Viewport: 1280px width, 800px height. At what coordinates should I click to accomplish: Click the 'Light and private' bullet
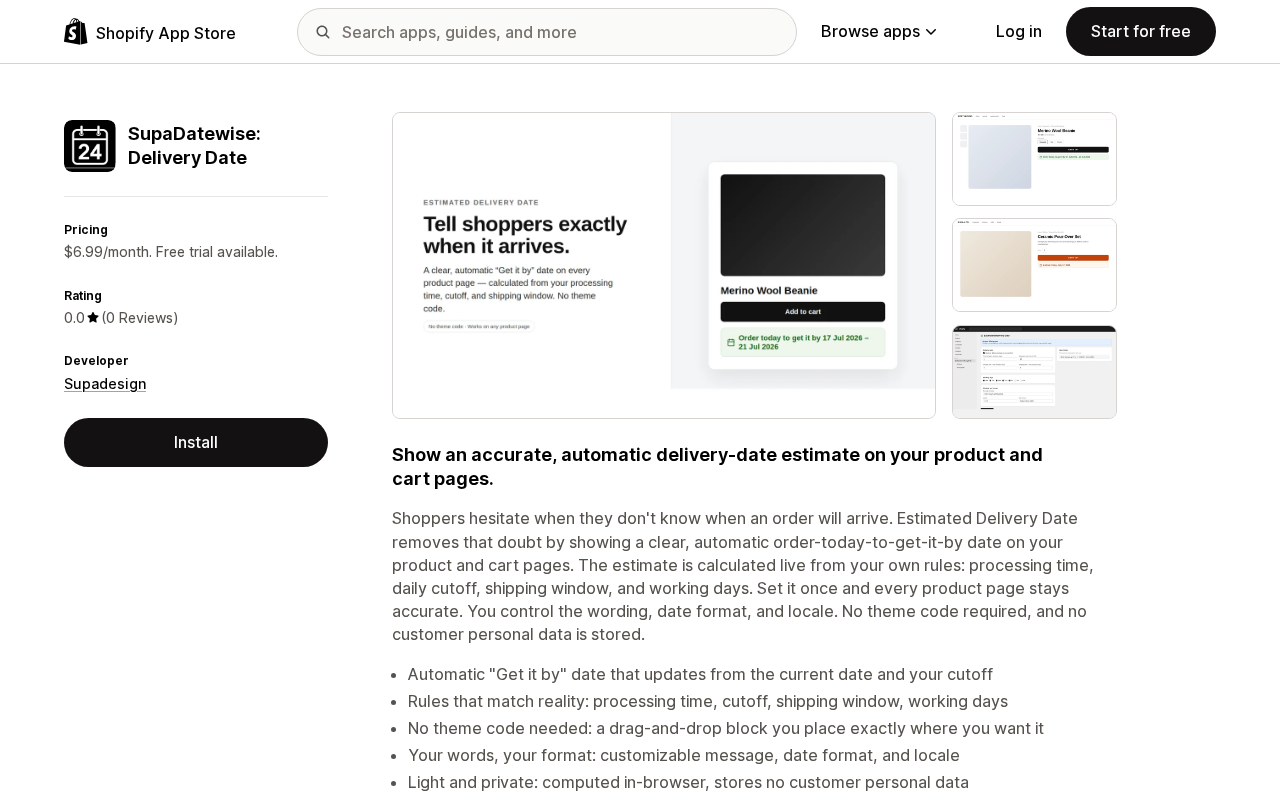click(x=688, y=782)
